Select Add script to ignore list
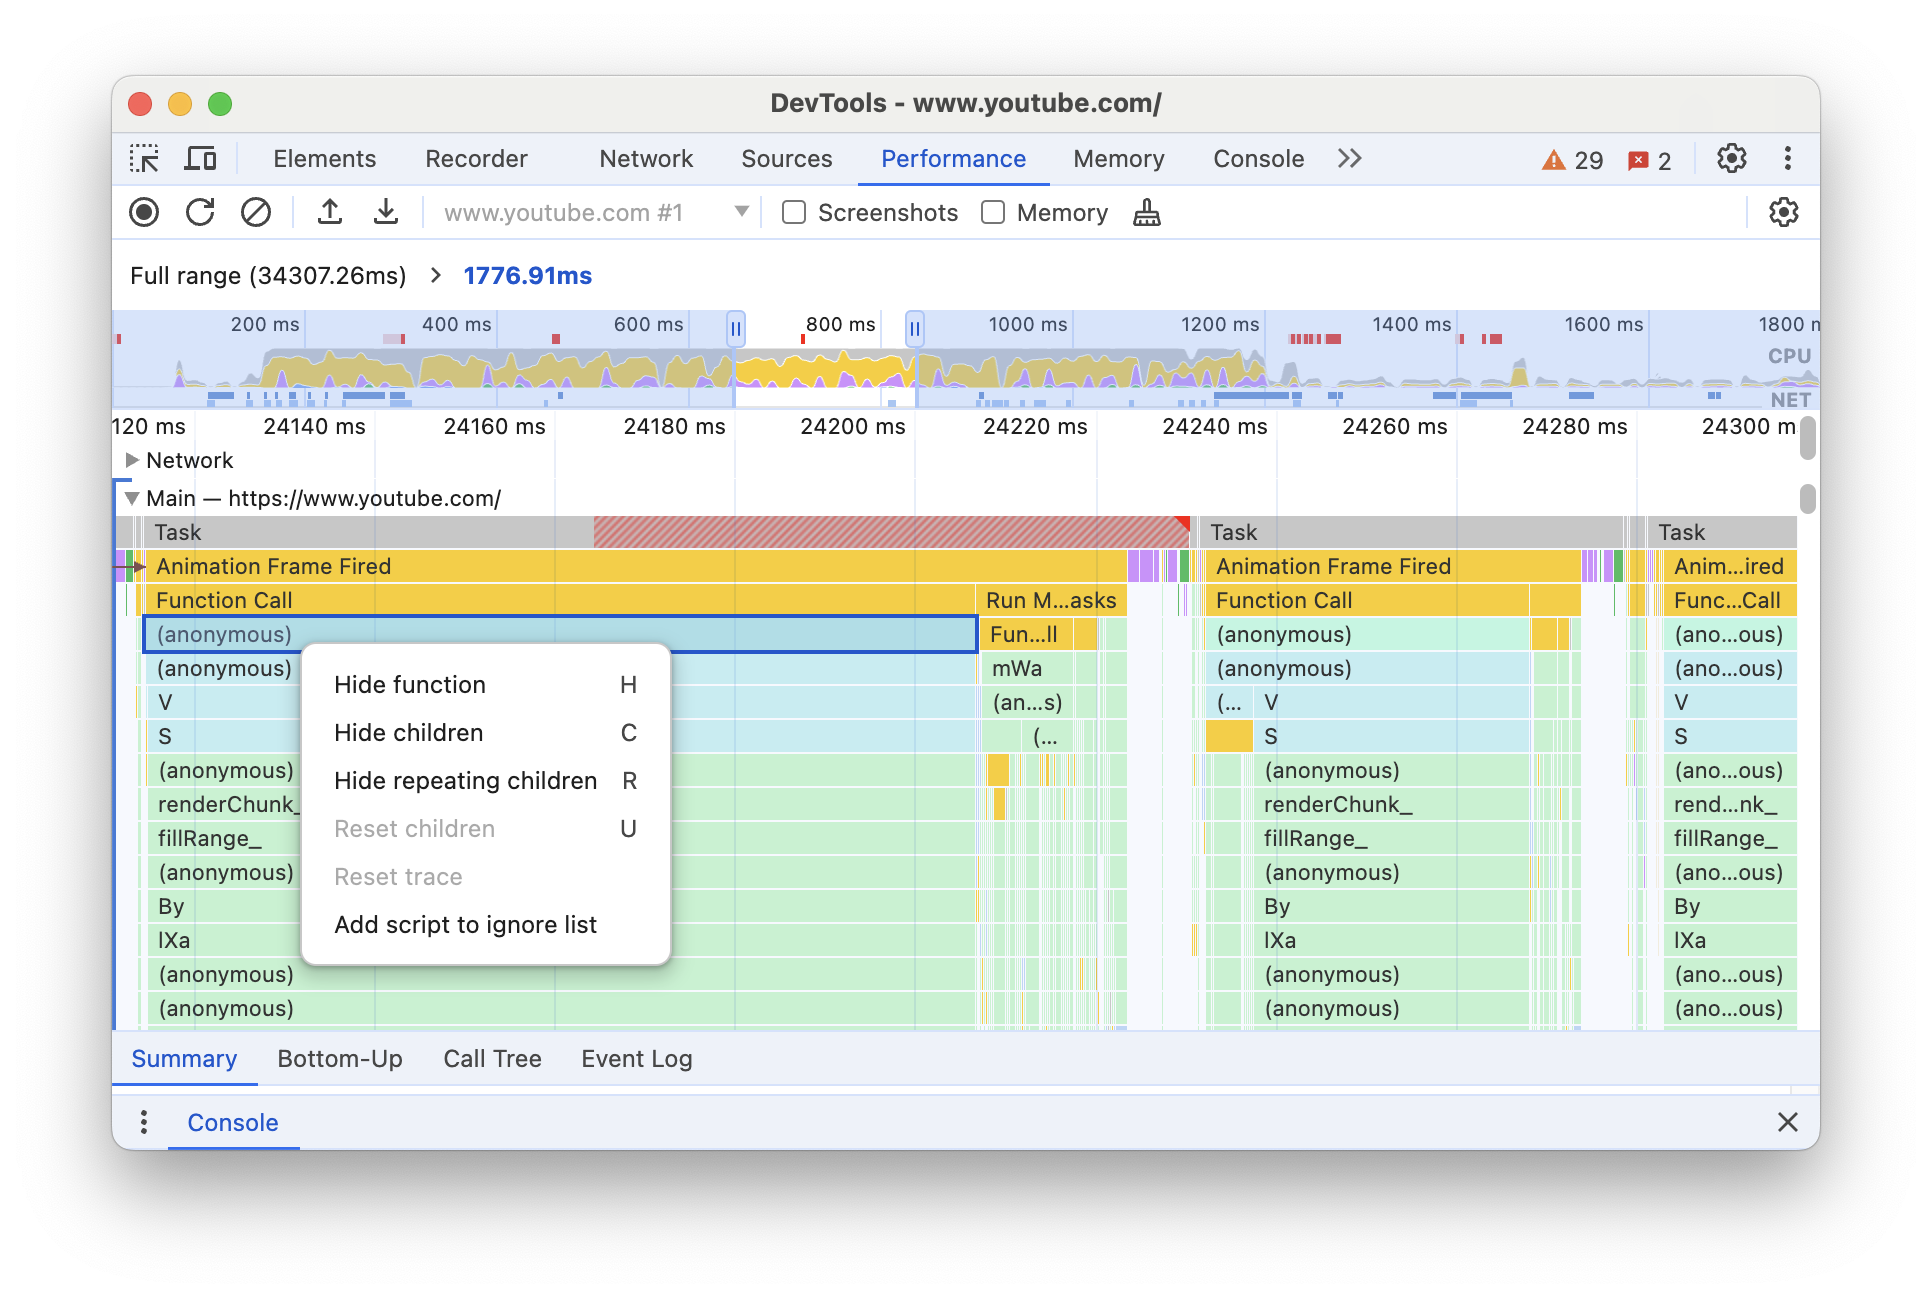Image resolution: width=1932 pixels, height=1298 pixels. [x=466, y=921]
